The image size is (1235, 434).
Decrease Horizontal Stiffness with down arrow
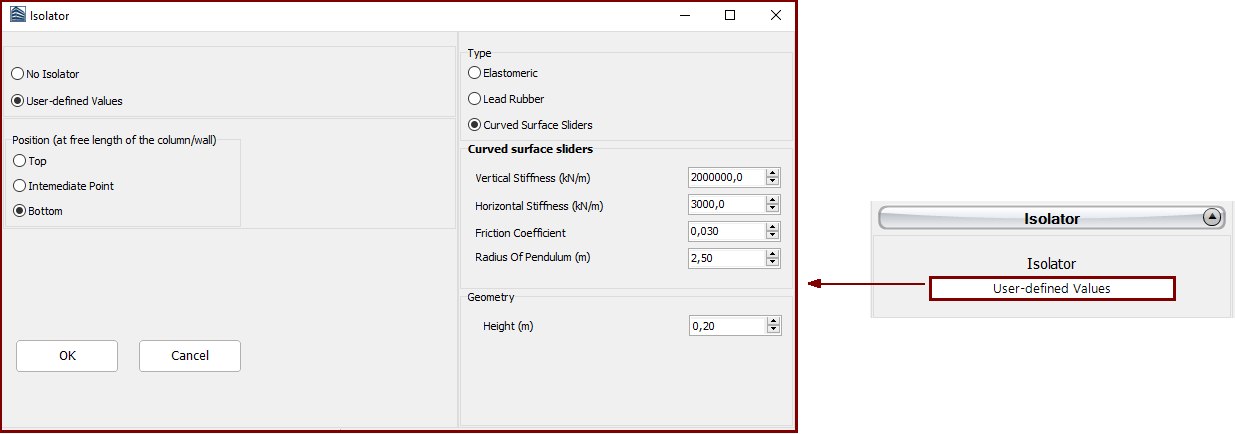click(772, 209)
